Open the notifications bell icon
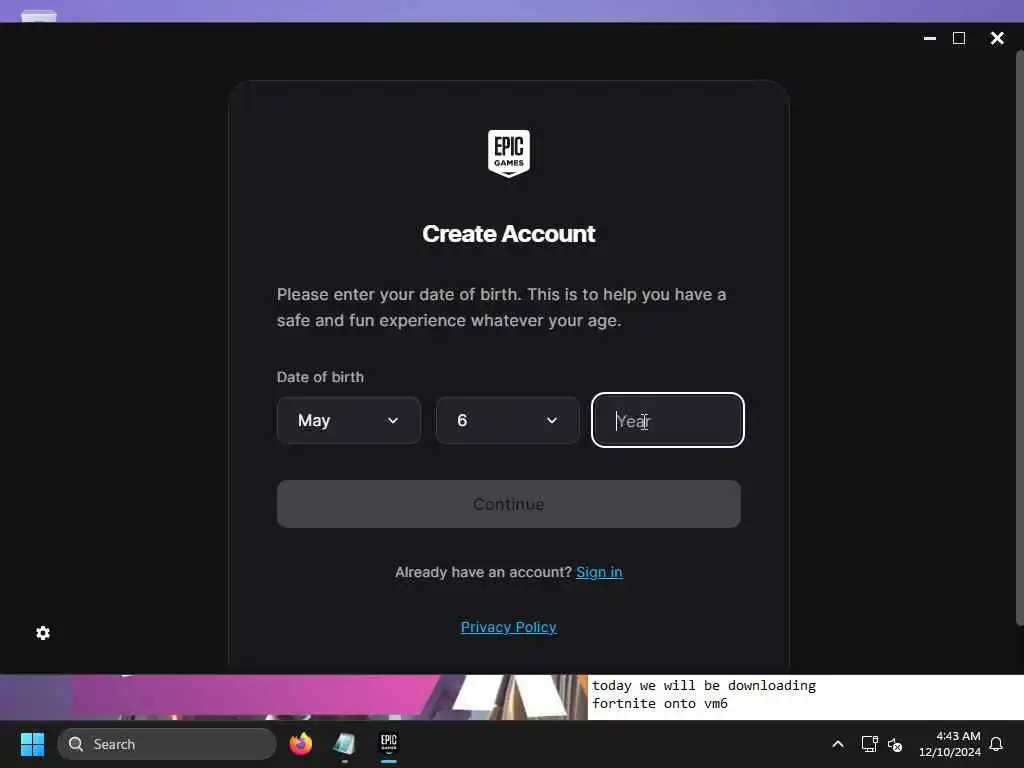Viewport: 1024px width, 768px height. 996,744
